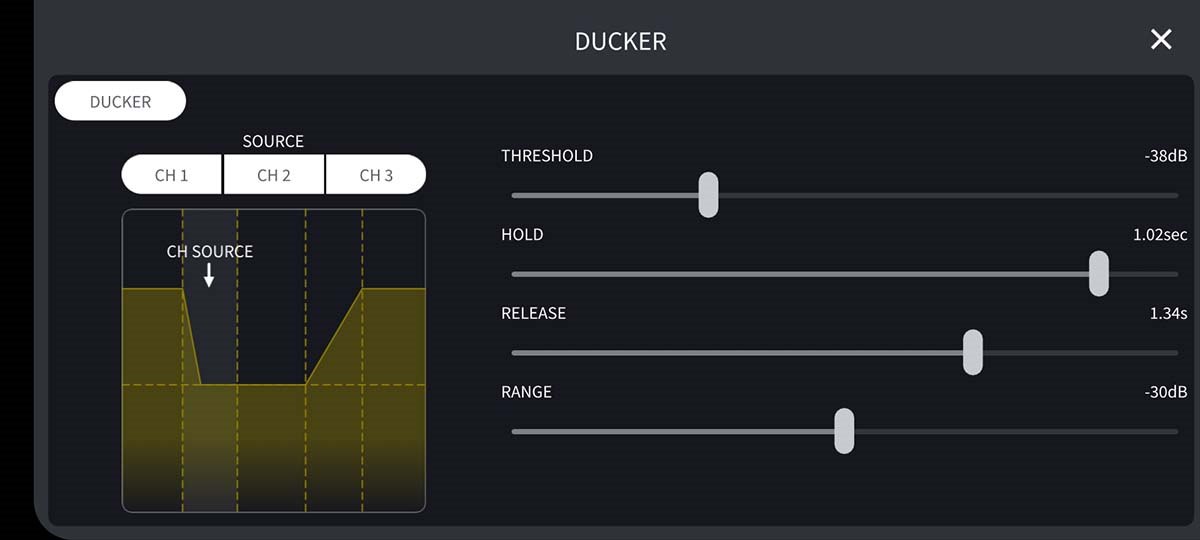Click the Hold slider handle
1200x540 pixels.
[1098, 274]
